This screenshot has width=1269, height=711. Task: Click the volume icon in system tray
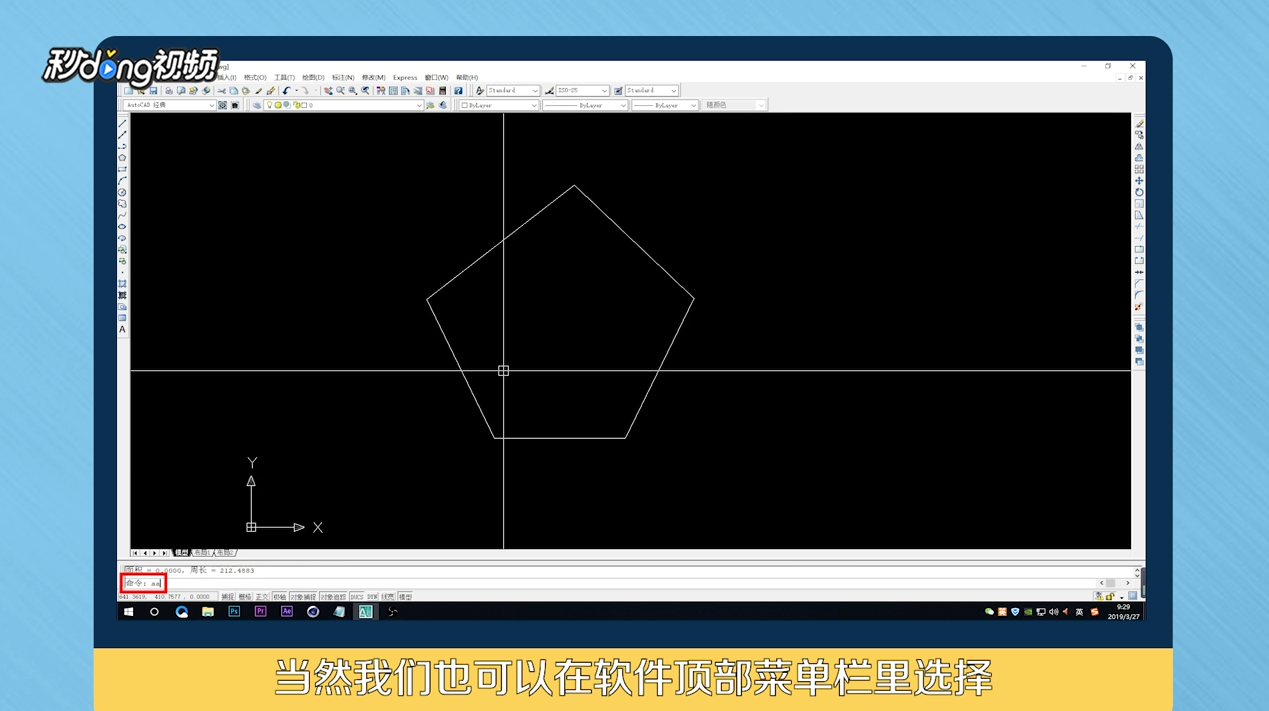tap(1054, 611)
